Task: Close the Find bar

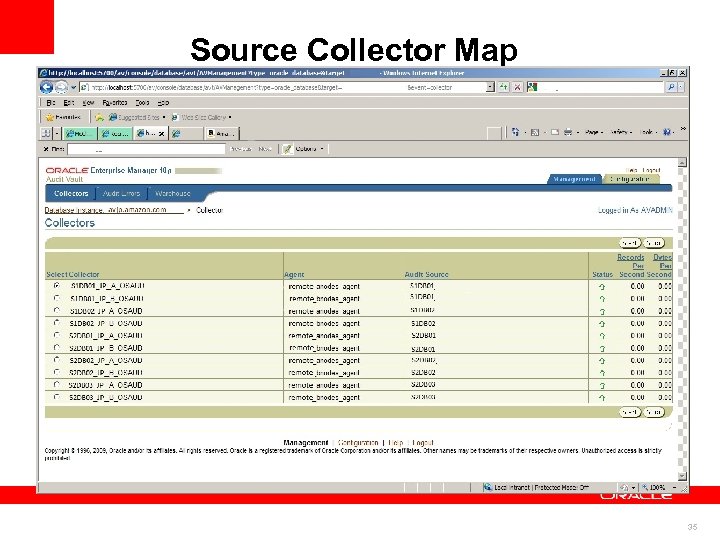Action: [x=46, y=149]
